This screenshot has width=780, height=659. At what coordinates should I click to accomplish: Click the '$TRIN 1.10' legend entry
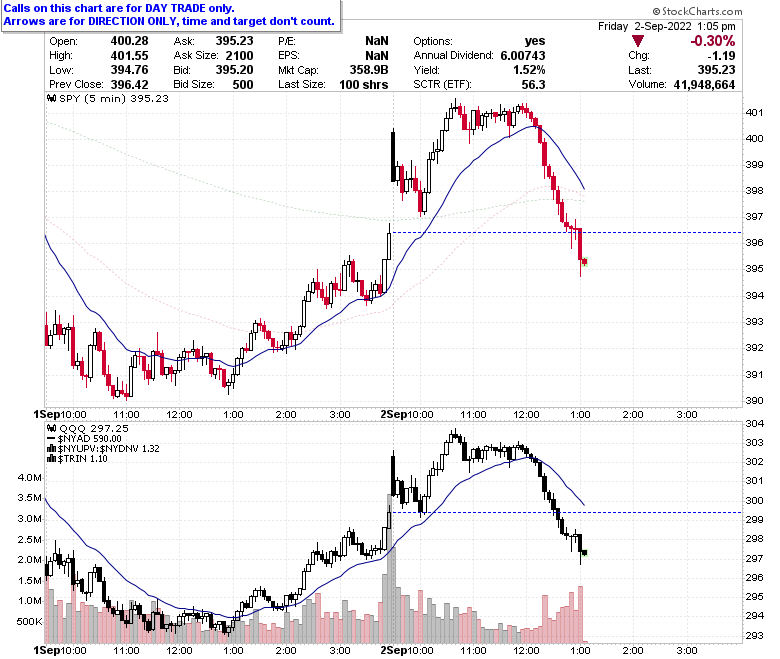point(83,459)
